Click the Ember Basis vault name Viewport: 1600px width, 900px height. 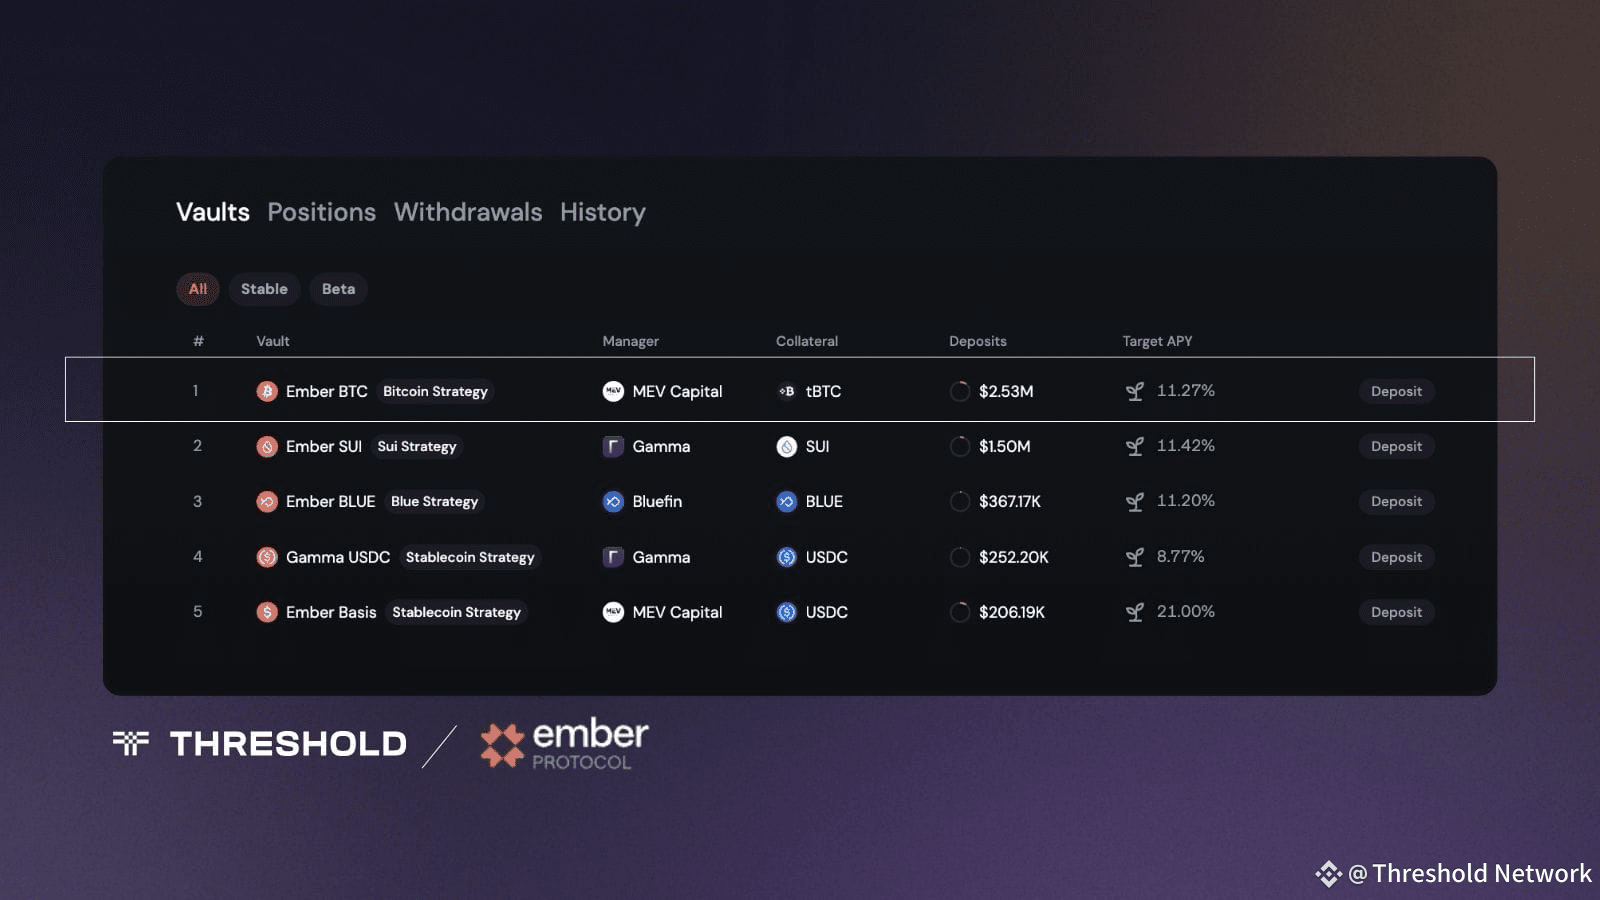(x=331, y=612)
